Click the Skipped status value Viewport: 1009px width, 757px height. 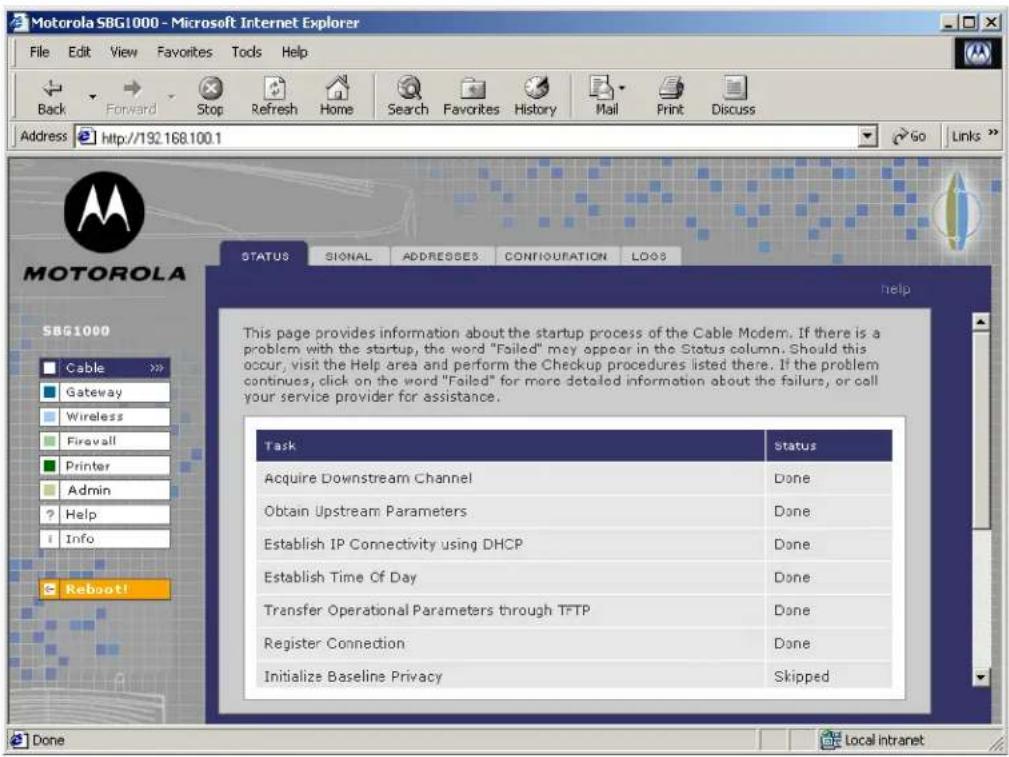(x=801, y=677)
